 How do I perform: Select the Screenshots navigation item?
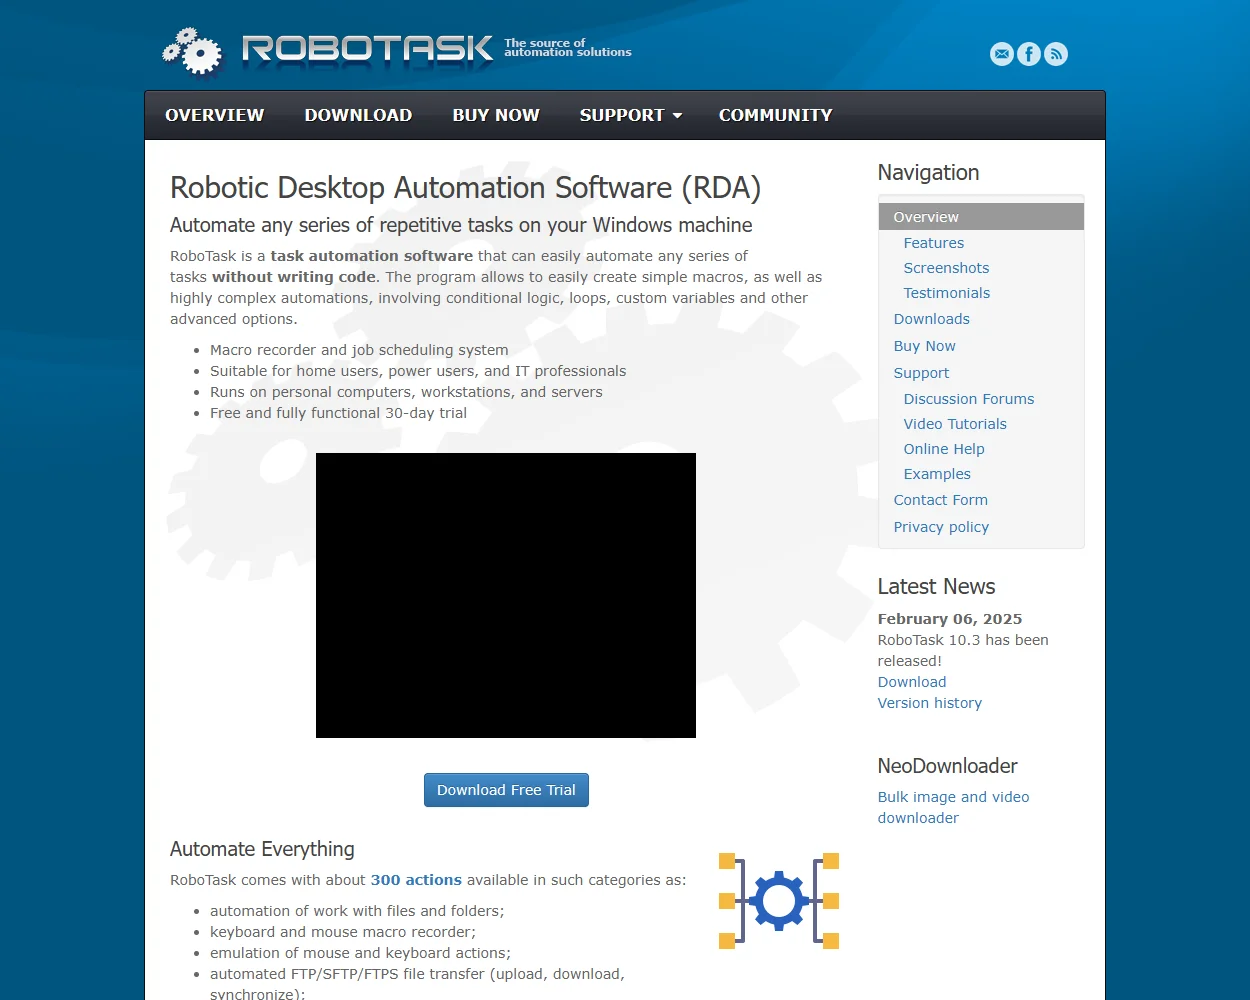[946, 267]
